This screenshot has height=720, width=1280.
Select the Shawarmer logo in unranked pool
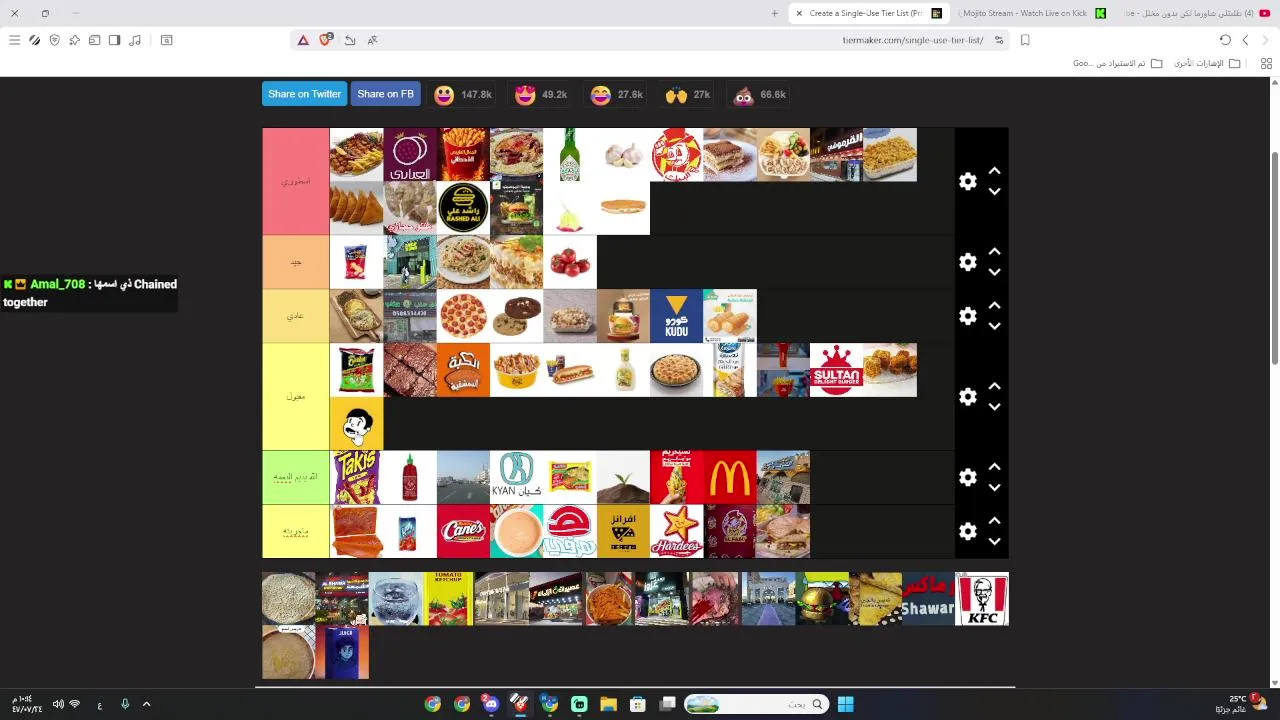928,599
